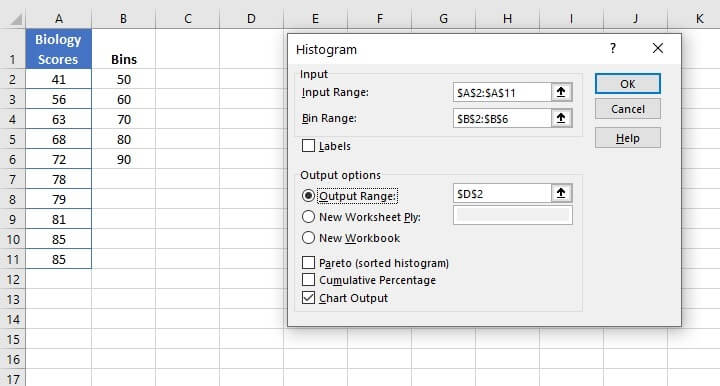
Task: Click cell containing score 72
Action: pos(59,159)
